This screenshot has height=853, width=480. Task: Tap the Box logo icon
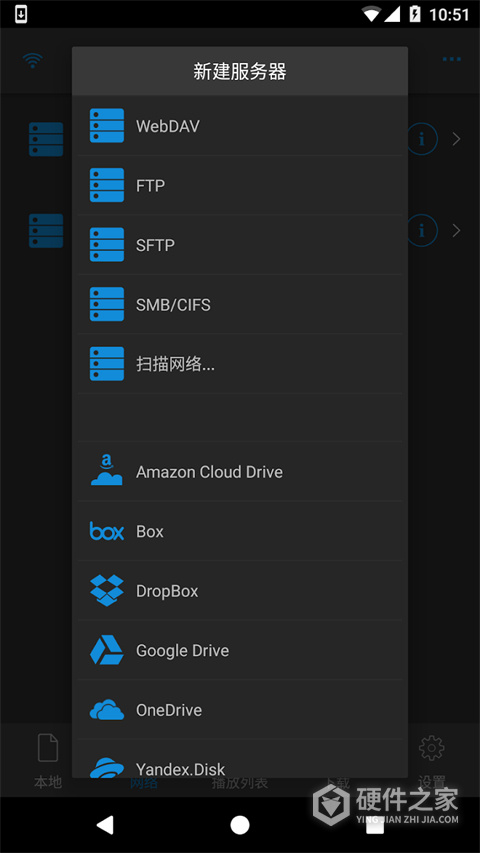click(107, 531)
